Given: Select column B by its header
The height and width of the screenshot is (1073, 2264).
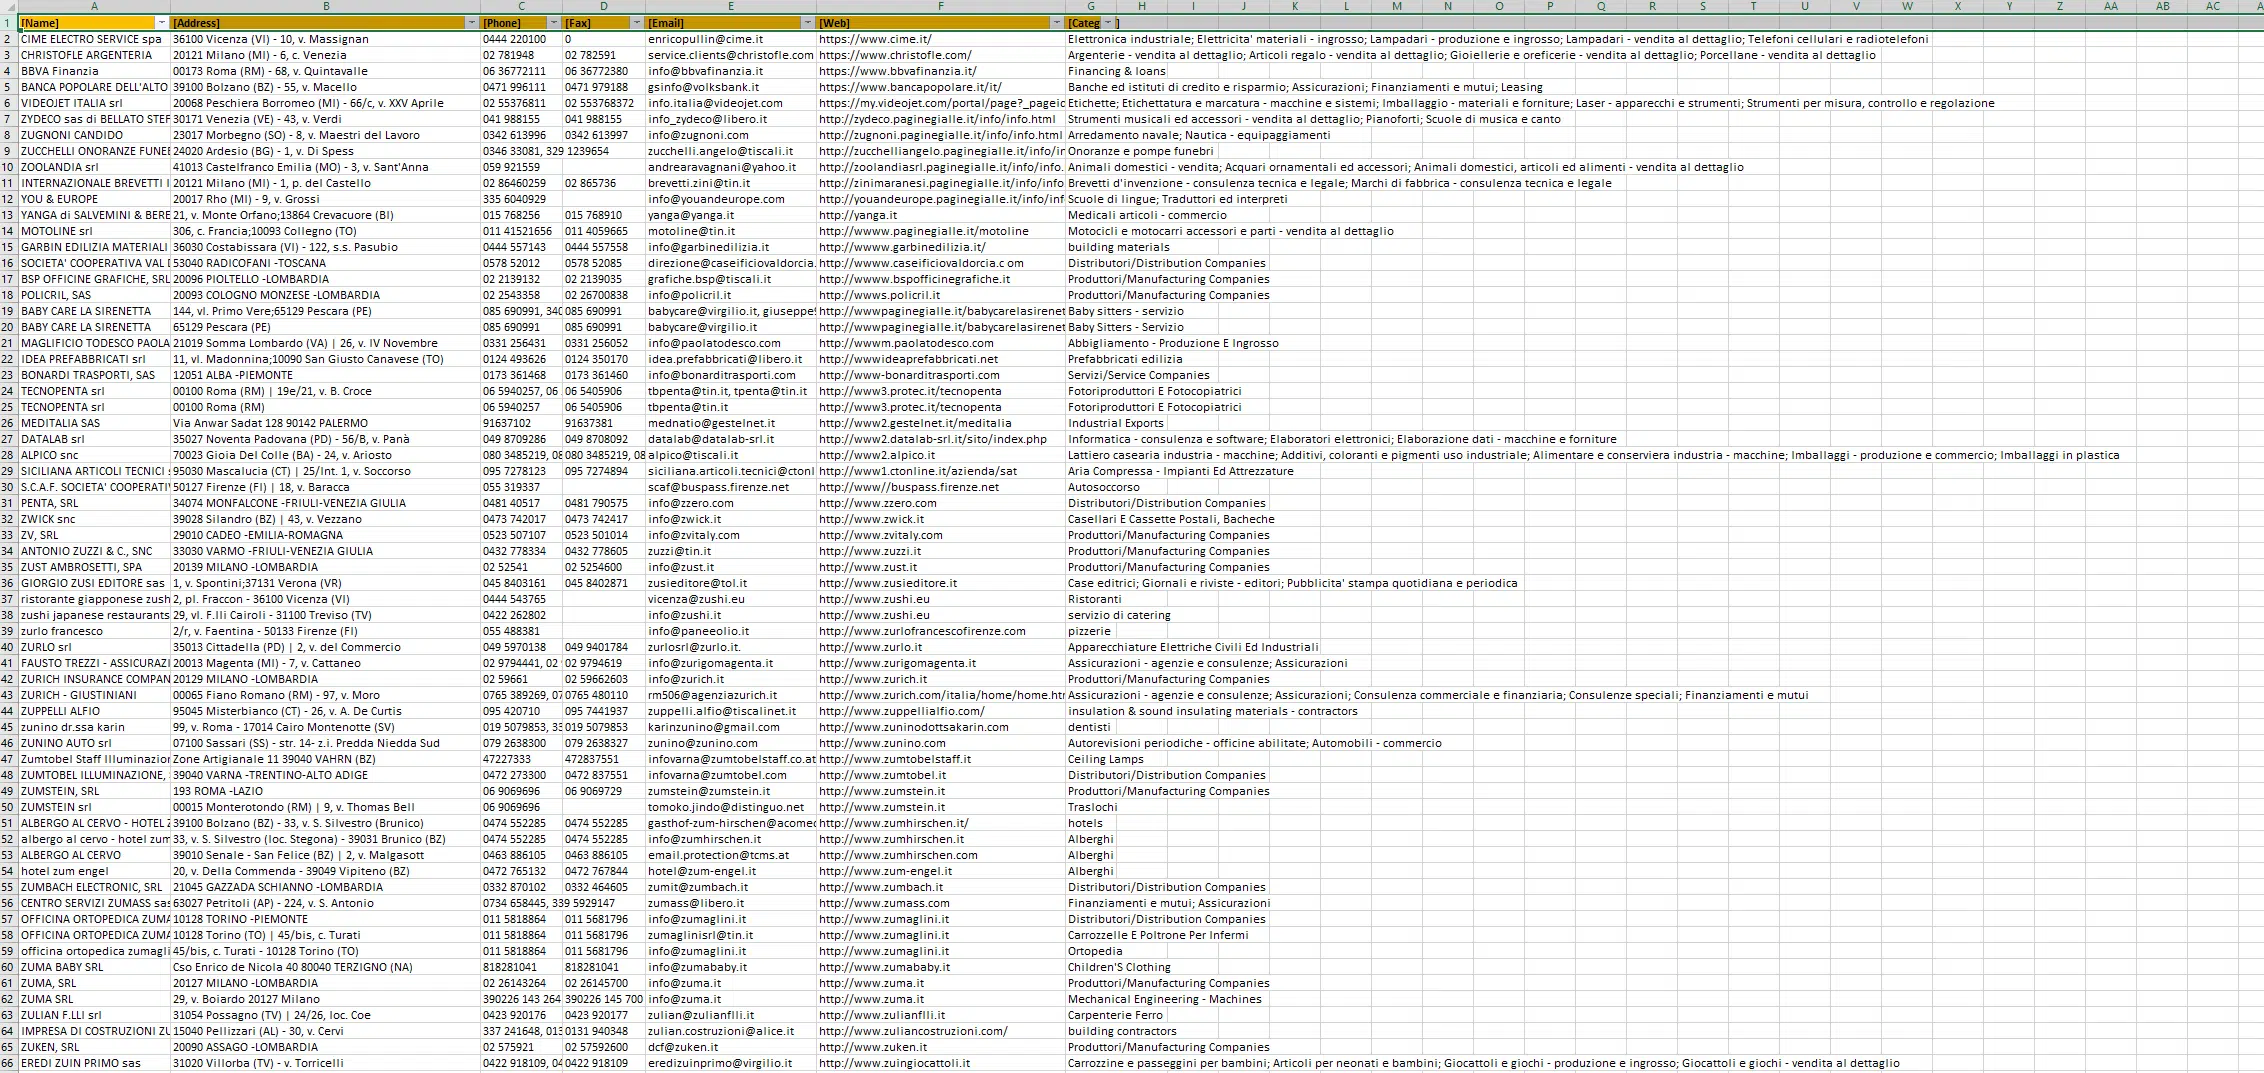Looking at the screenshot, I should click(325, 6).
